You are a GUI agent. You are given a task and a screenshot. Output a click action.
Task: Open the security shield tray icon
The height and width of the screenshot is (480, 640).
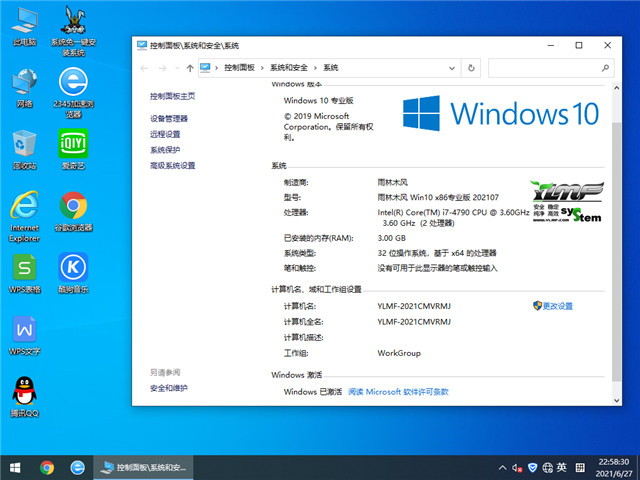(532, 468)
